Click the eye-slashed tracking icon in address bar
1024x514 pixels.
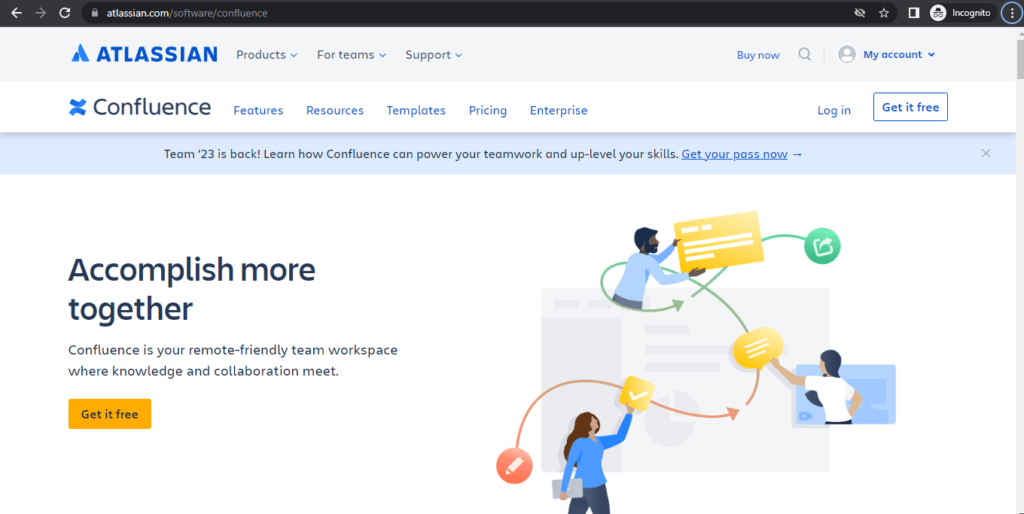coord(859,13)
